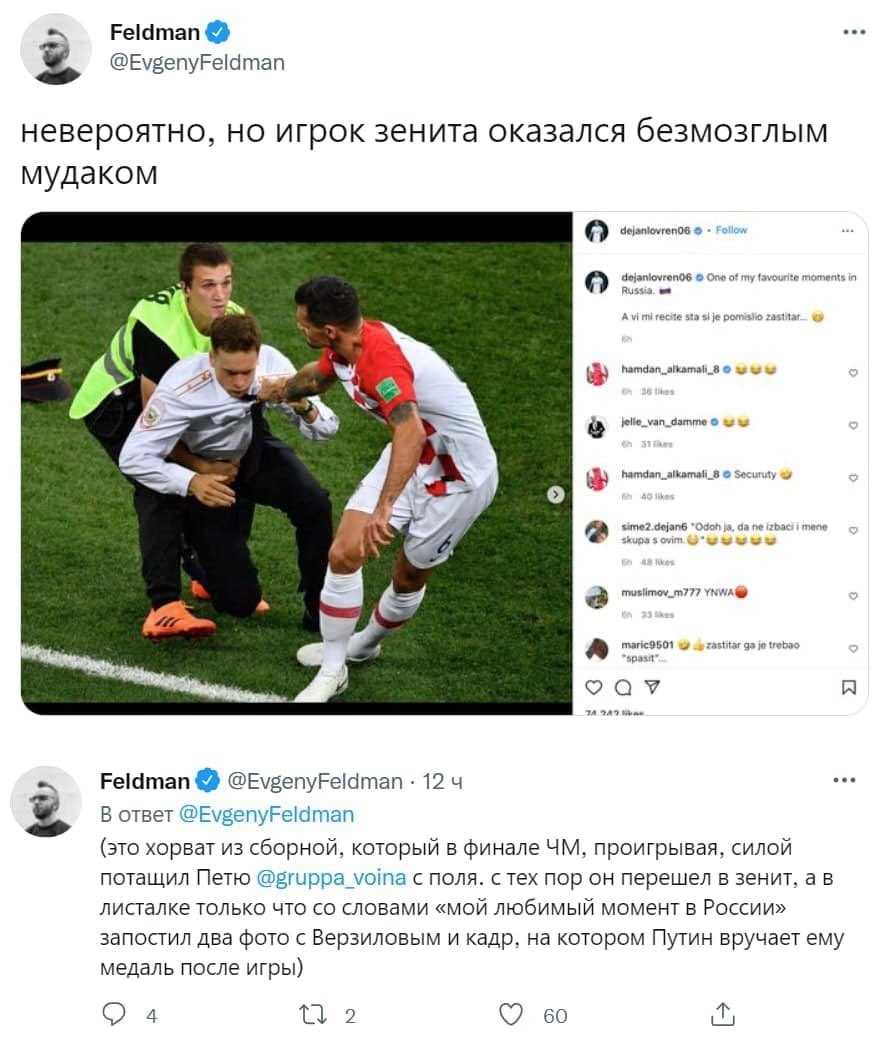This screenshot has height=1052, width=886.
Task: Open the top tweet's three-dot menu
Action: click(854, 32)
